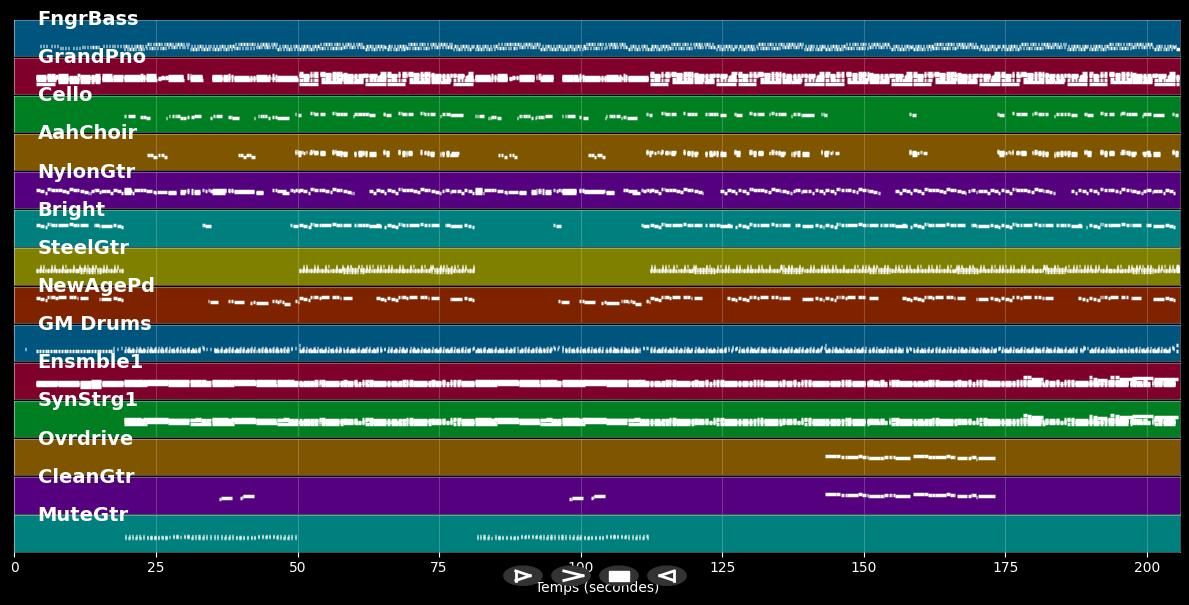
Task: Click the note bar in the Ovrdrive track
Action: [910, 458]
